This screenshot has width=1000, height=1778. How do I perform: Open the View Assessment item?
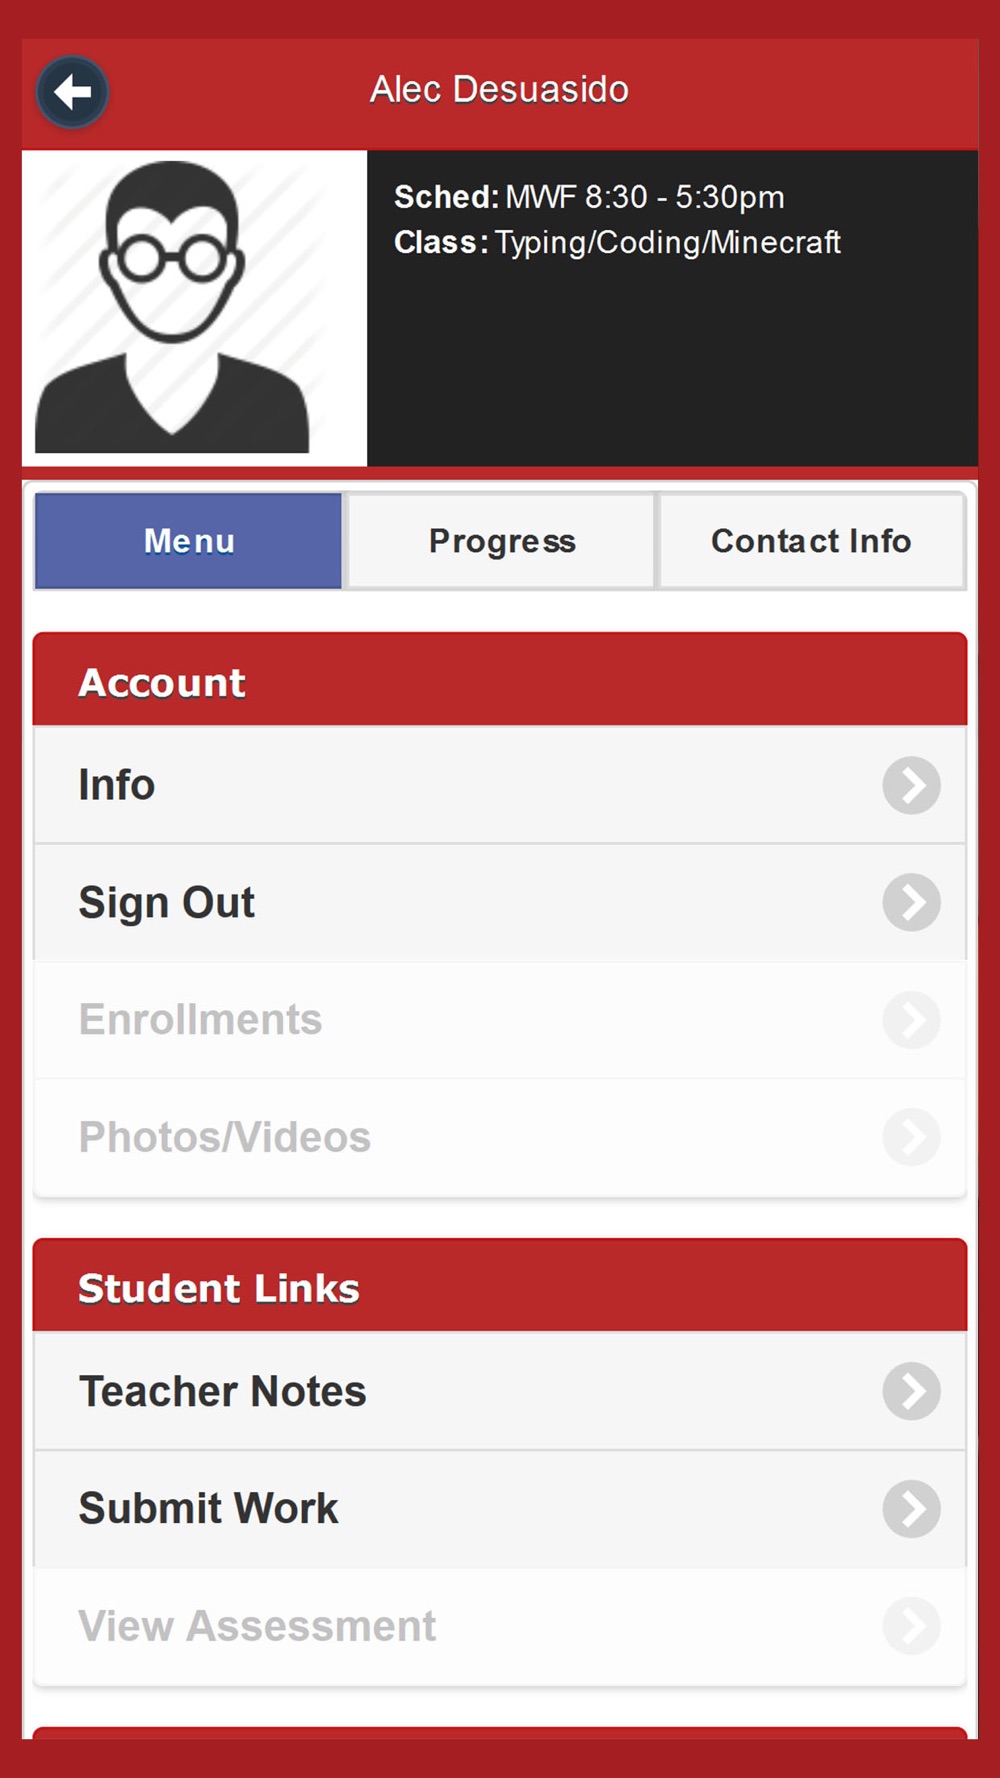click(x=500, y=1626)
